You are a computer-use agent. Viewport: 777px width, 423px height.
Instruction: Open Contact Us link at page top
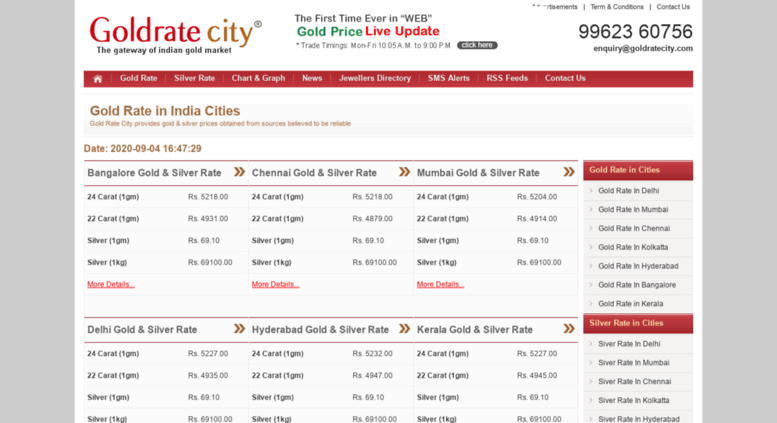point(673,7)
